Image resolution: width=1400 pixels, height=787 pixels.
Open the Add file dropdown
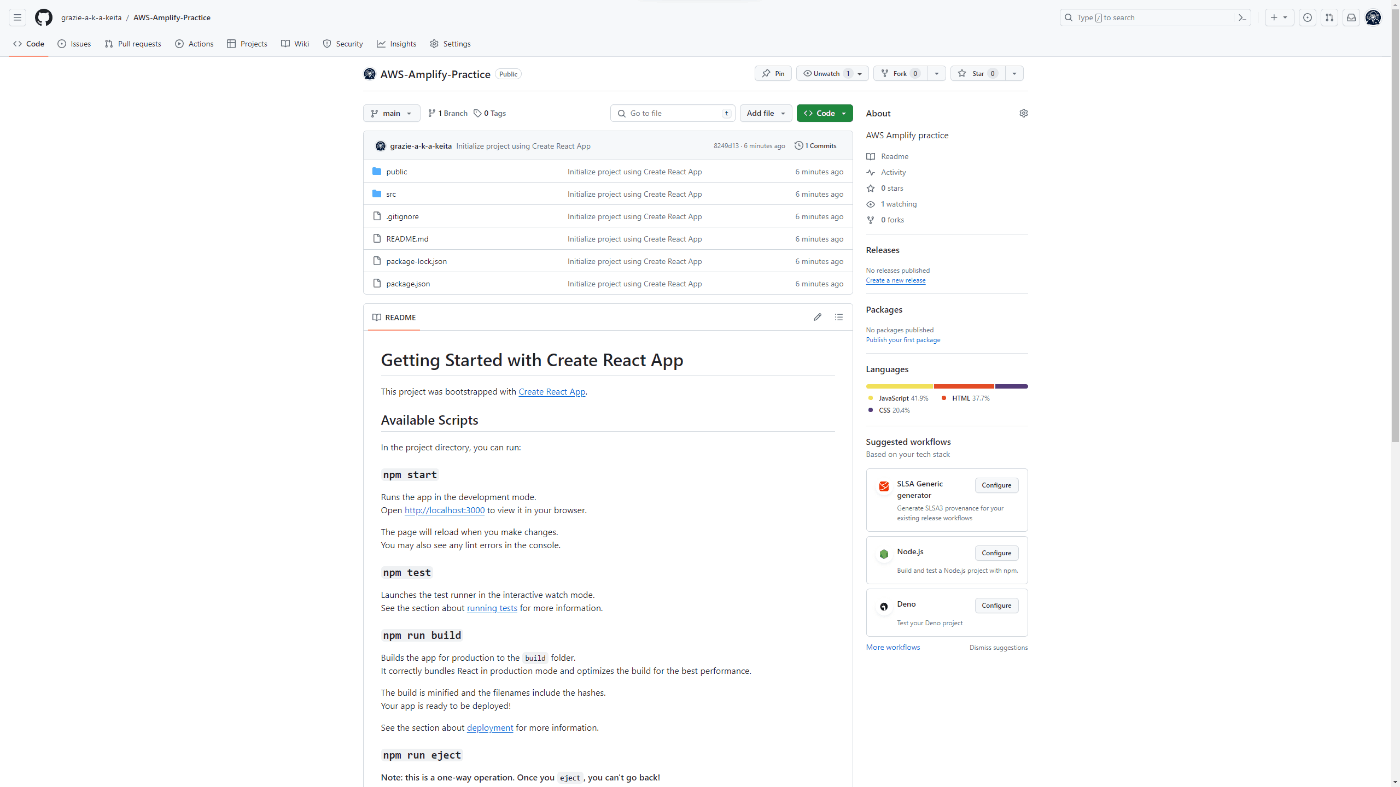tap(766, 113)
